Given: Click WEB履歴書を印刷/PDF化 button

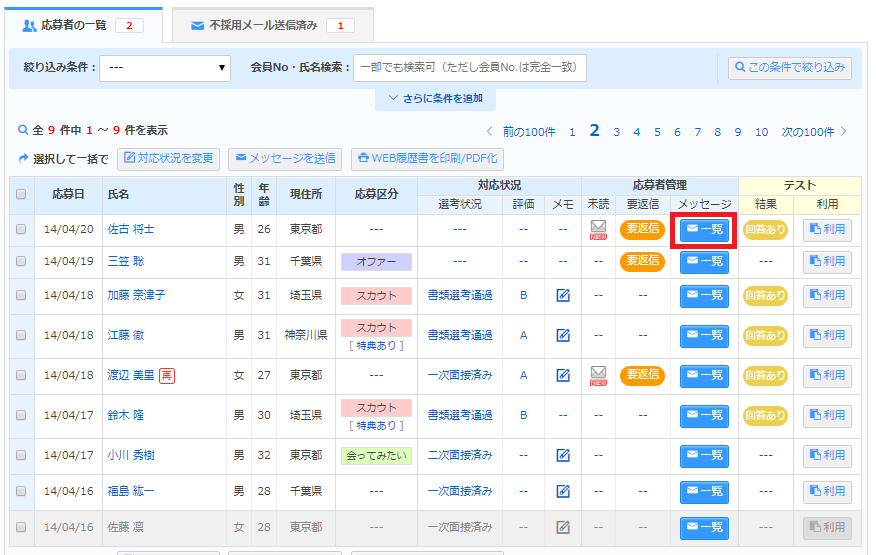Looking at the screenshot, I should click(x=427, y=159).
